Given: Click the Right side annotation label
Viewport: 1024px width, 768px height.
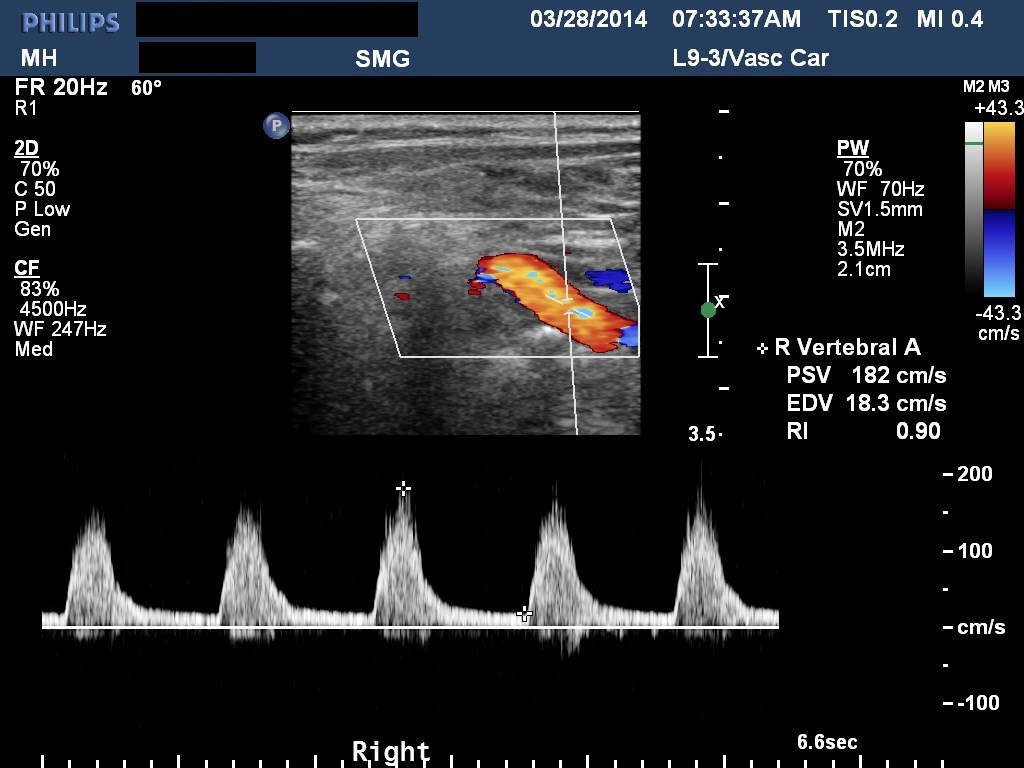Looking at the screenshot, I should [391, 751].
